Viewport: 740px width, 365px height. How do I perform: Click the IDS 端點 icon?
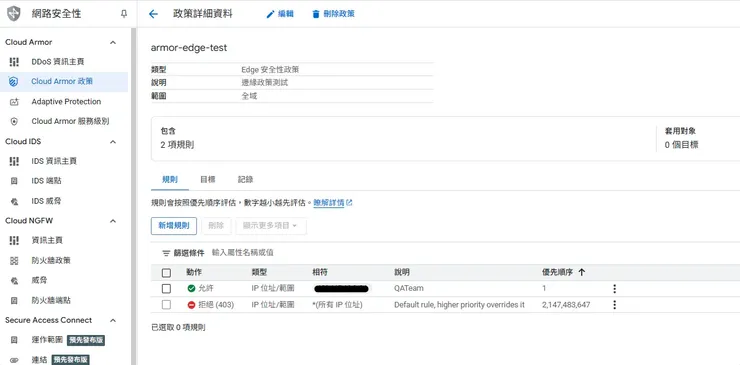point(14,181)
